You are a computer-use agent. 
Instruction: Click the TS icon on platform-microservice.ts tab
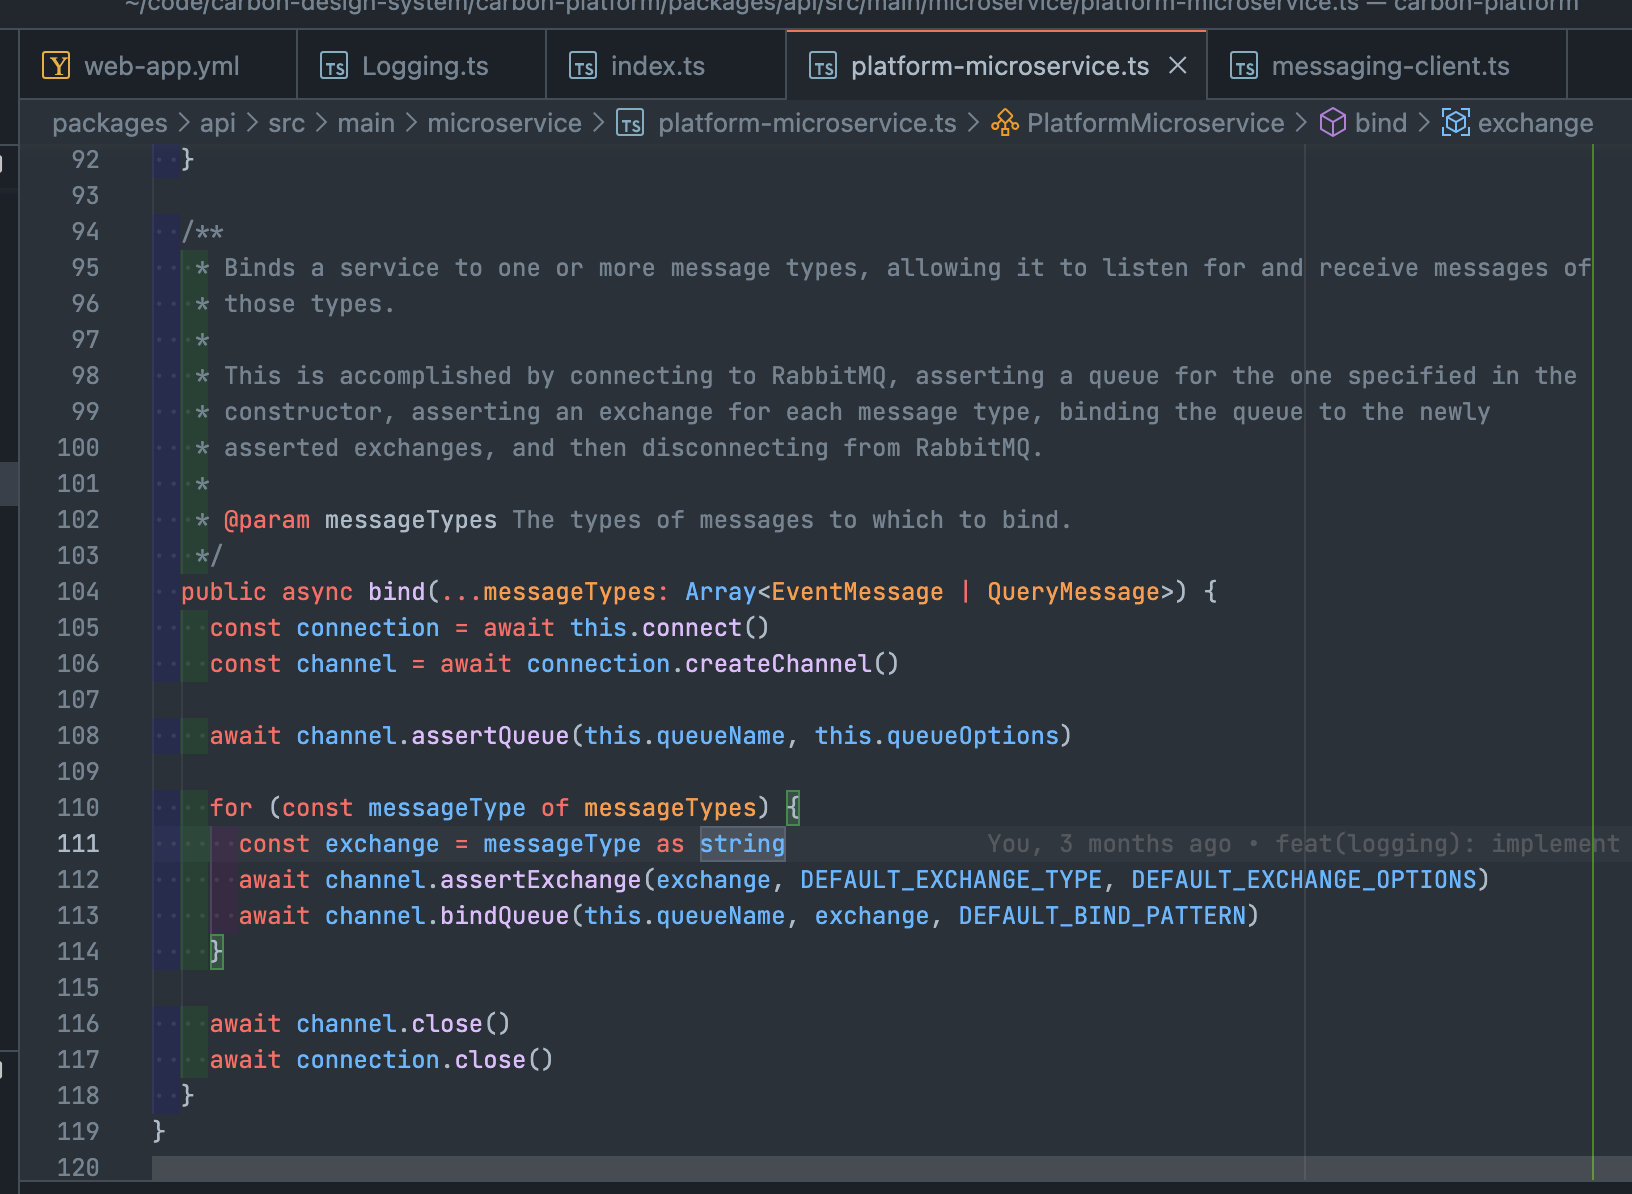823,66
